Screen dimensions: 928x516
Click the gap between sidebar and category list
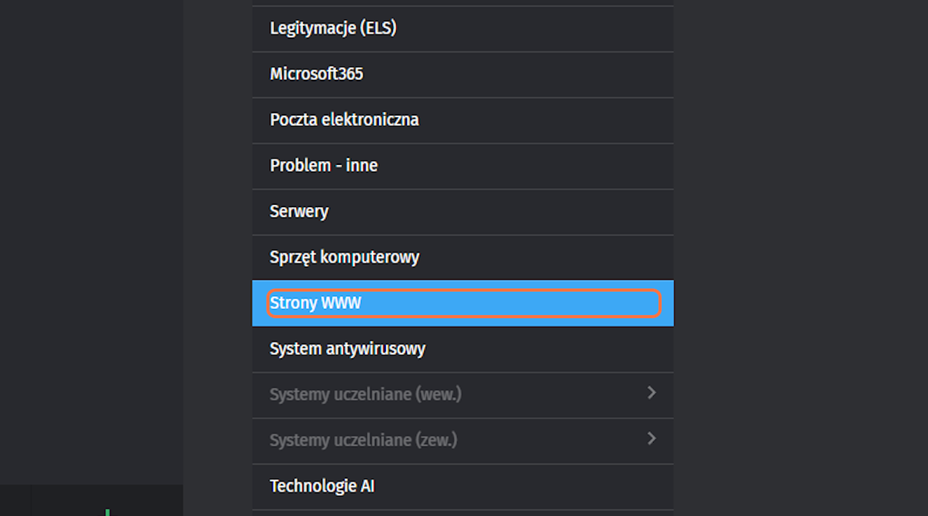[217, 250]
